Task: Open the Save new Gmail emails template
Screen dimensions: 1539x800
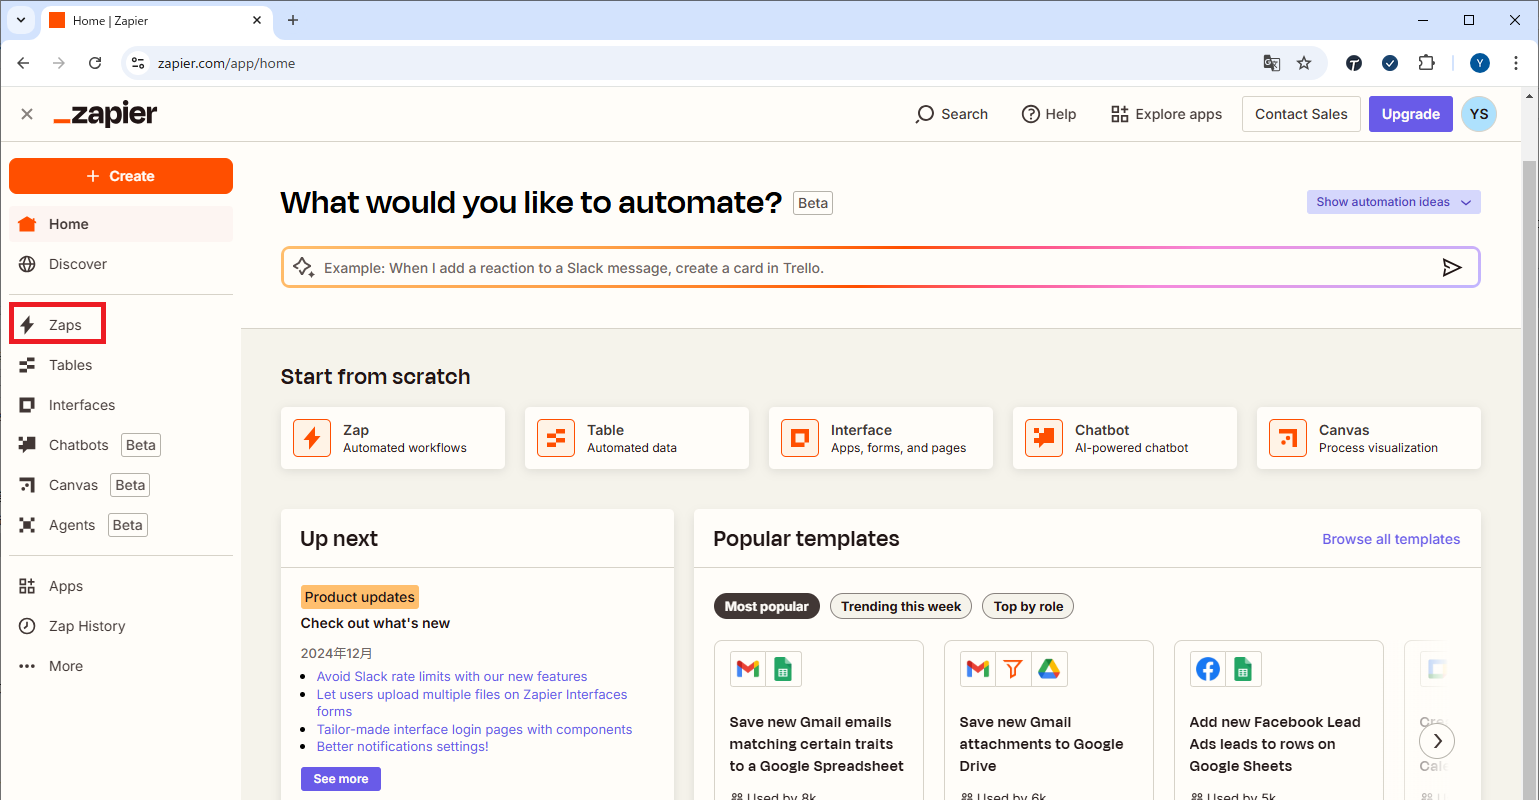Action: [x=818, y=720]
